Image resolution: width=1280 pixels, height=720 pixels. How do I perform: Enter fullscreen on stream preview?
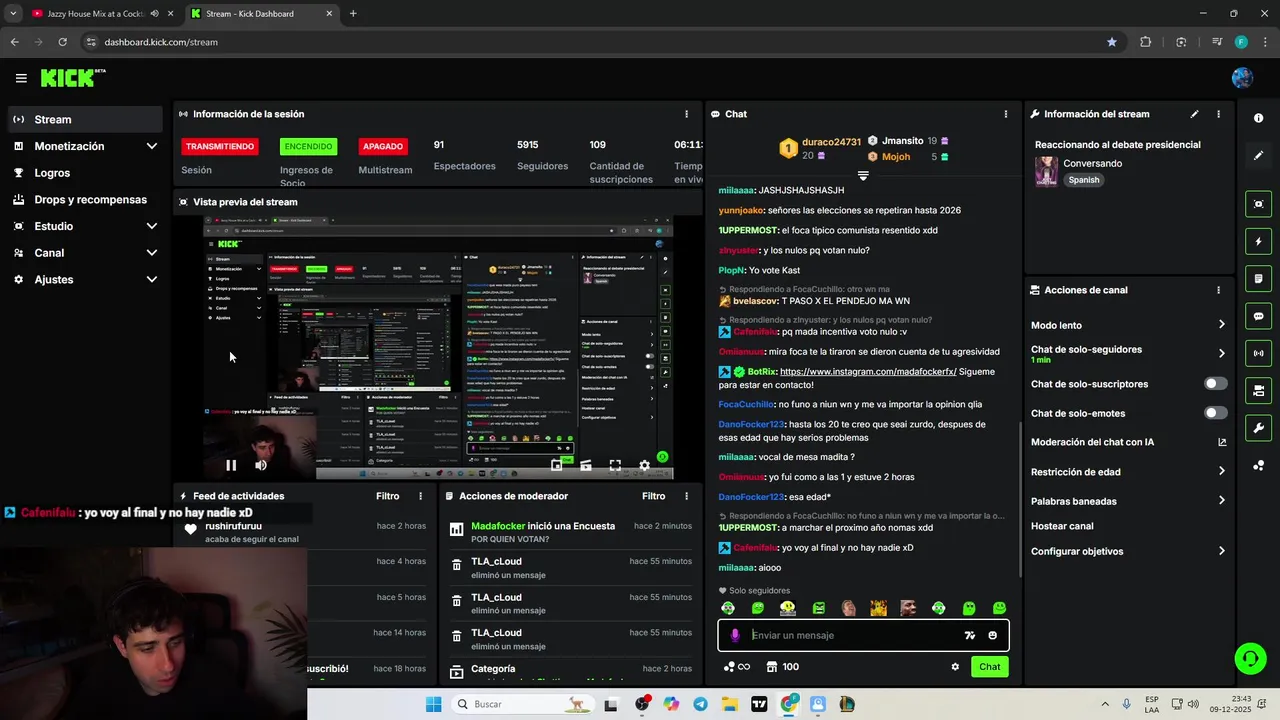(x=615, y=465)
